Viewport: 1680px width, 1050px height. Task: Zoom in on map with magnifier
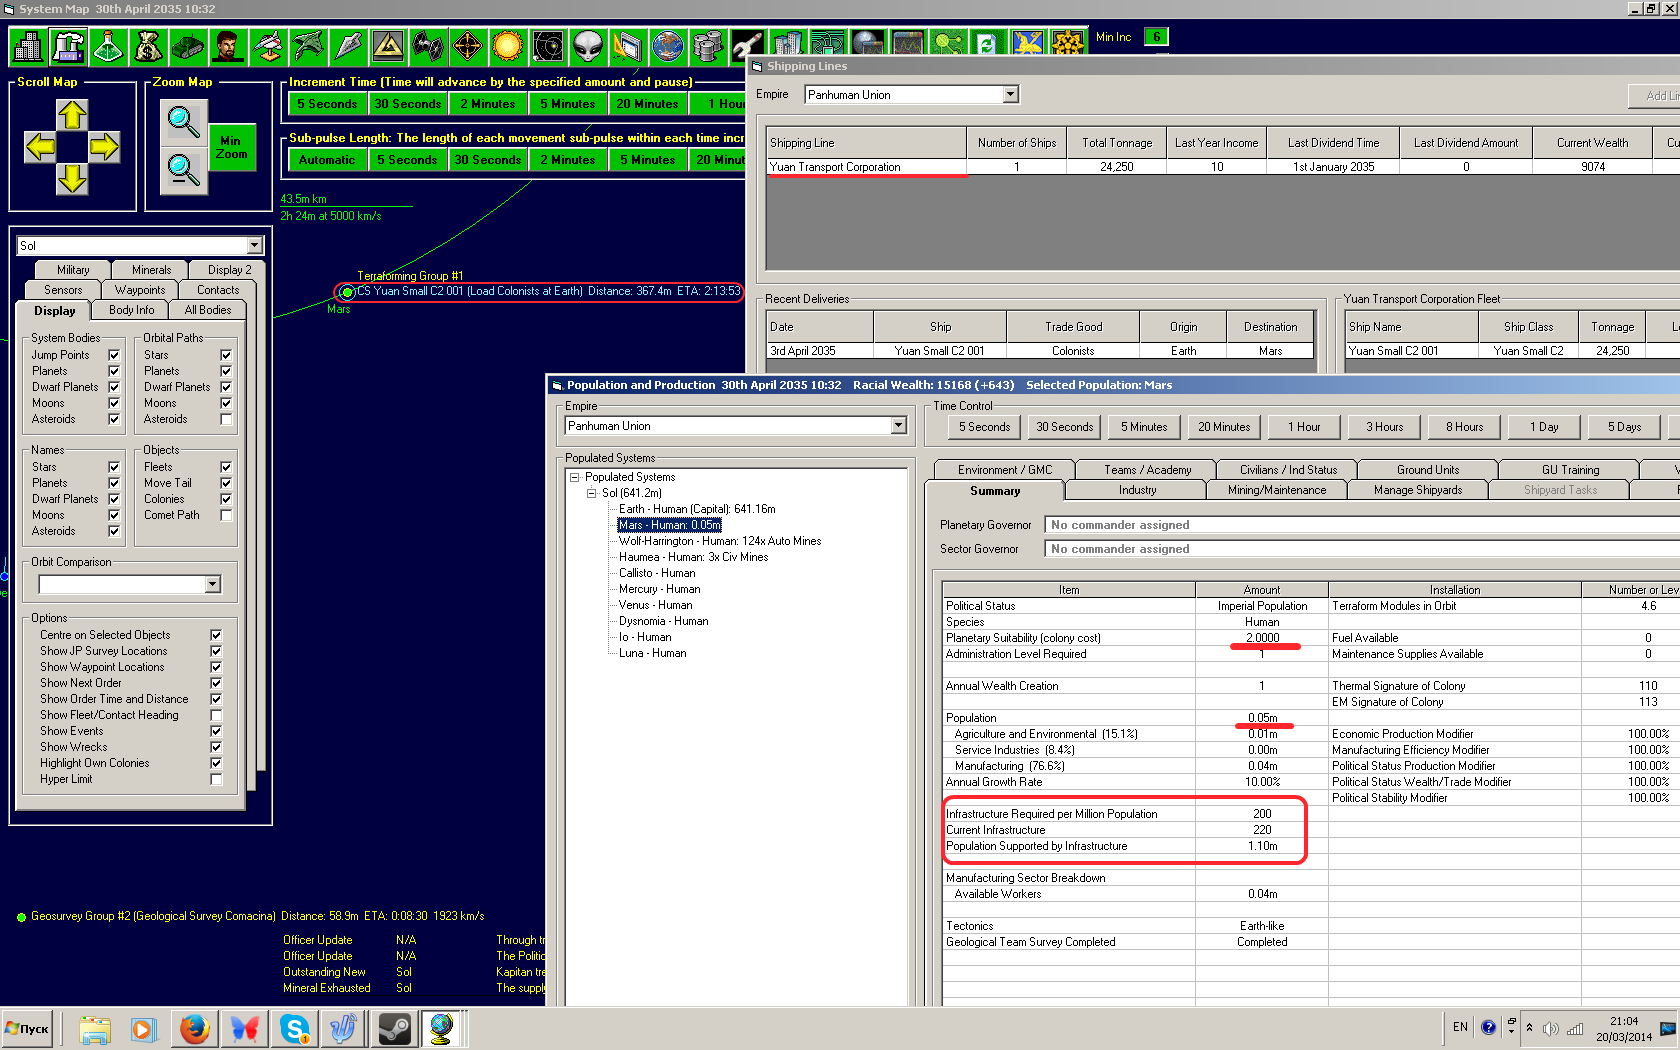pyautogui.click(x=183, y=122)
